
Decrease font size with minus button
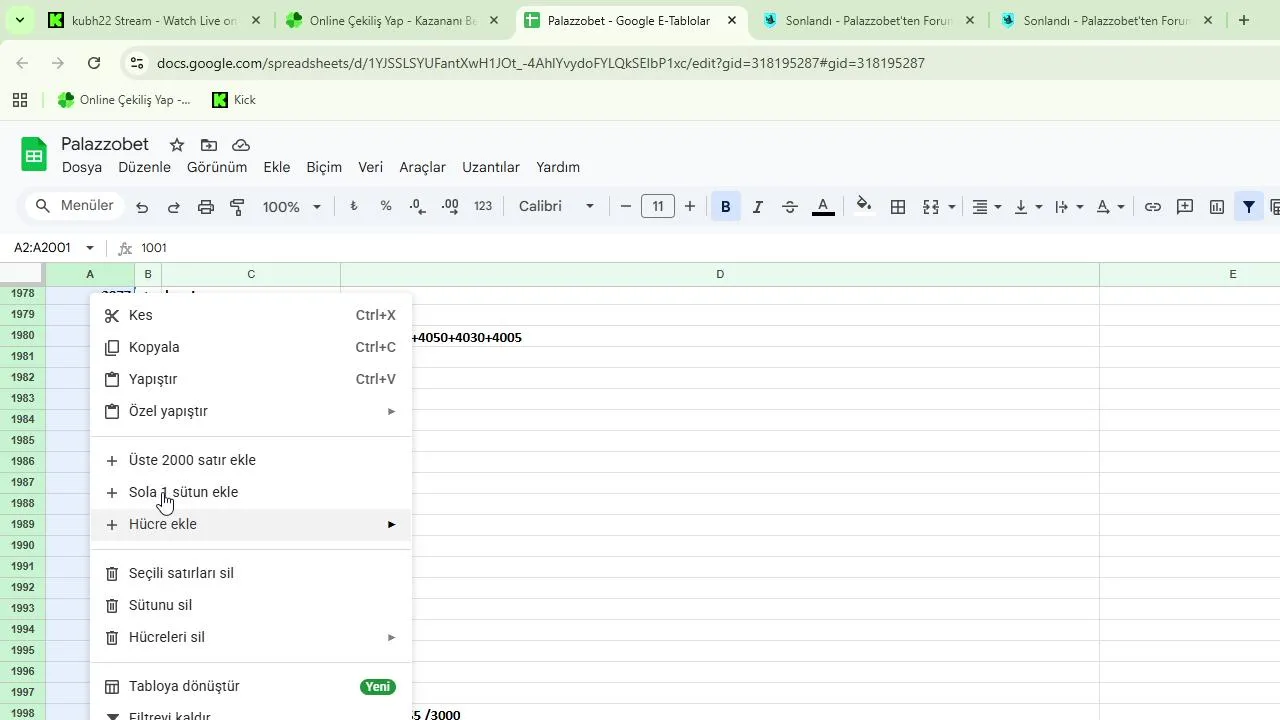(x=626, y=207)
